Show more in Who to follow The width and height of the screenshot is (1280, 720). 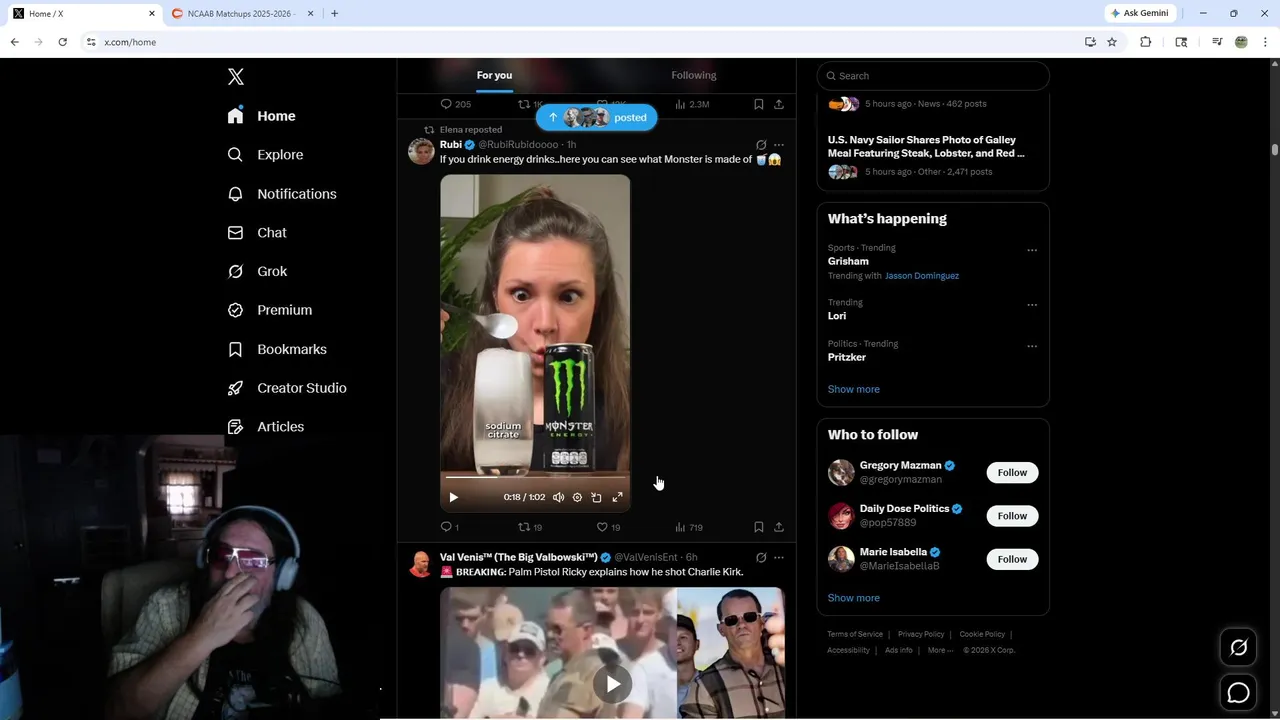(854, 598)
